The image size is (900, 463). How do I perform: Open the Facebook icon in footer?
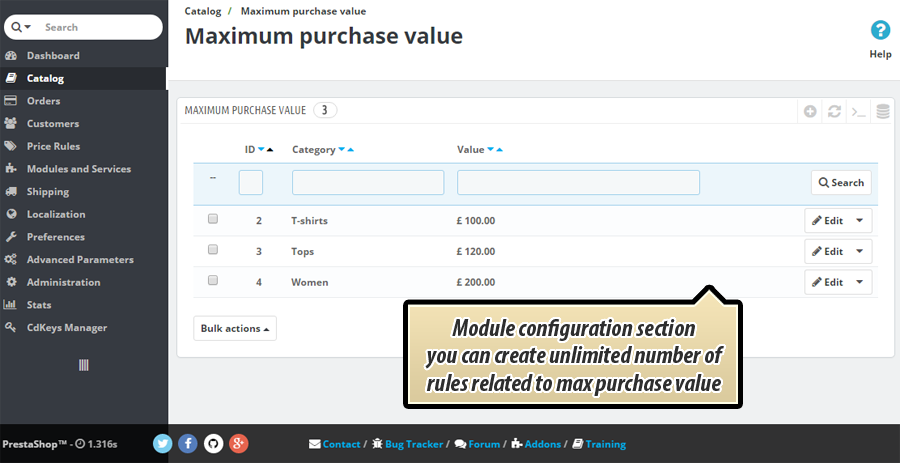pos(188,443)
